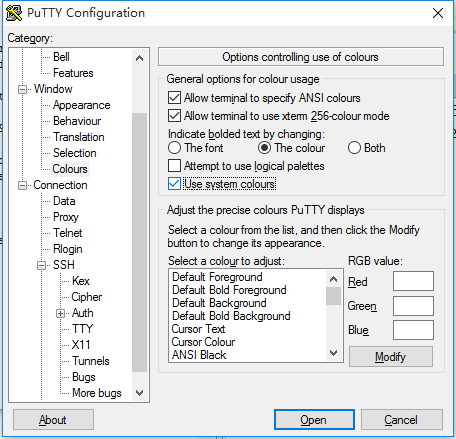The width and height of the screenshot is (456, 439).
Task: Open X11 settings
Action: point(81,345)
